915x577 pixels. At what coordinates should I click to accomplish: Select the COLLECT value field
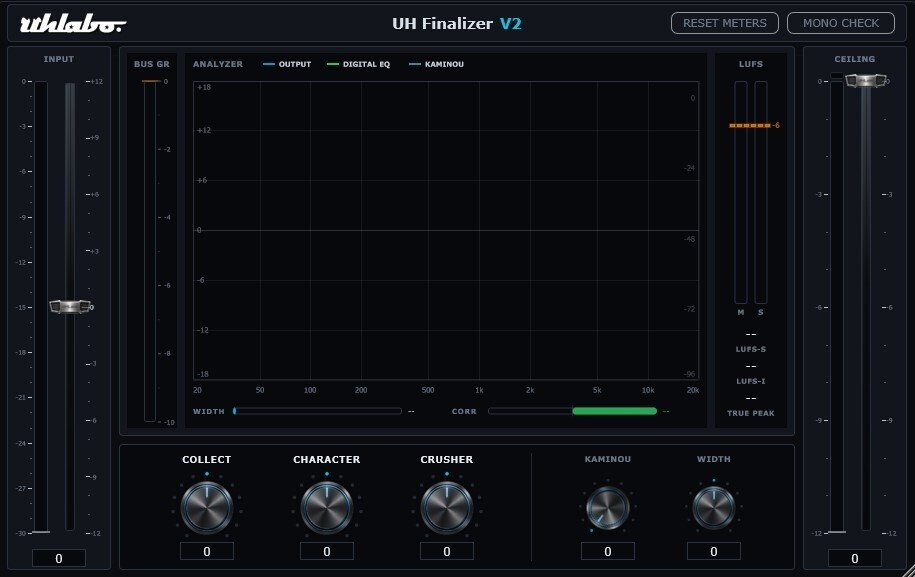point(207,551)
